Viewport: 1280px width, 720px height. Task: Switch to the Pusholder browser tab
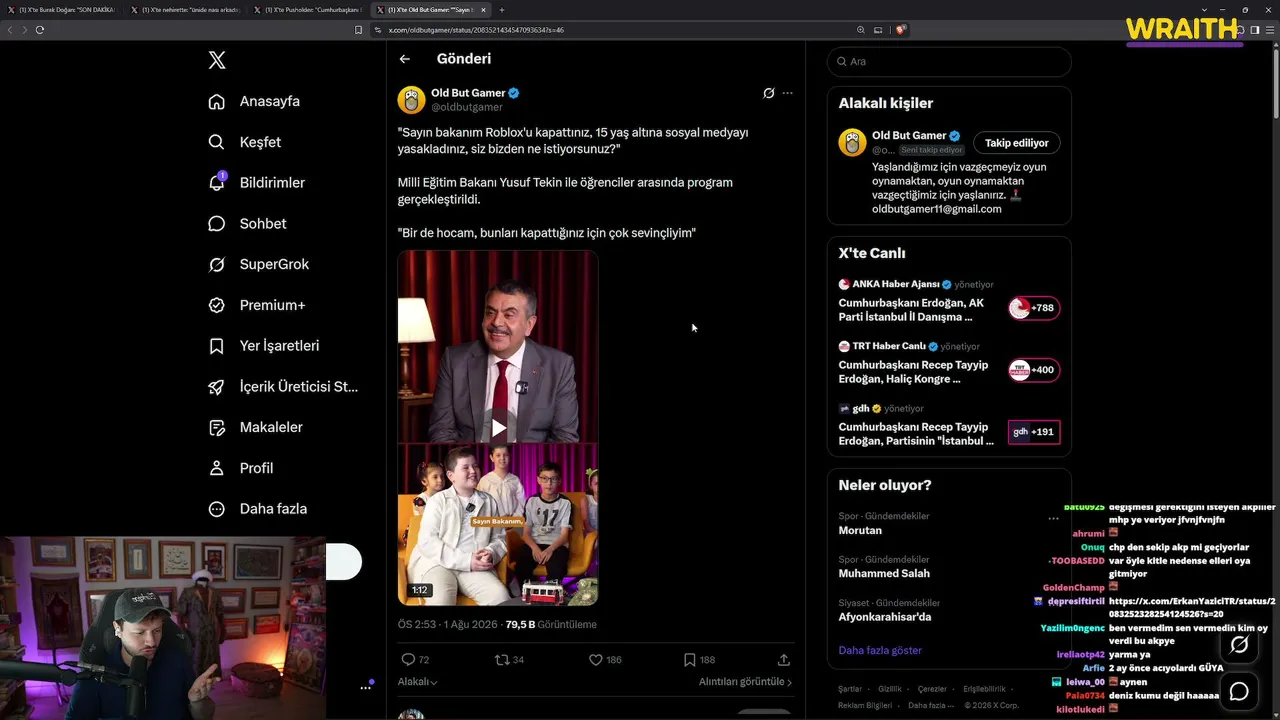click(x=310, y=10)
